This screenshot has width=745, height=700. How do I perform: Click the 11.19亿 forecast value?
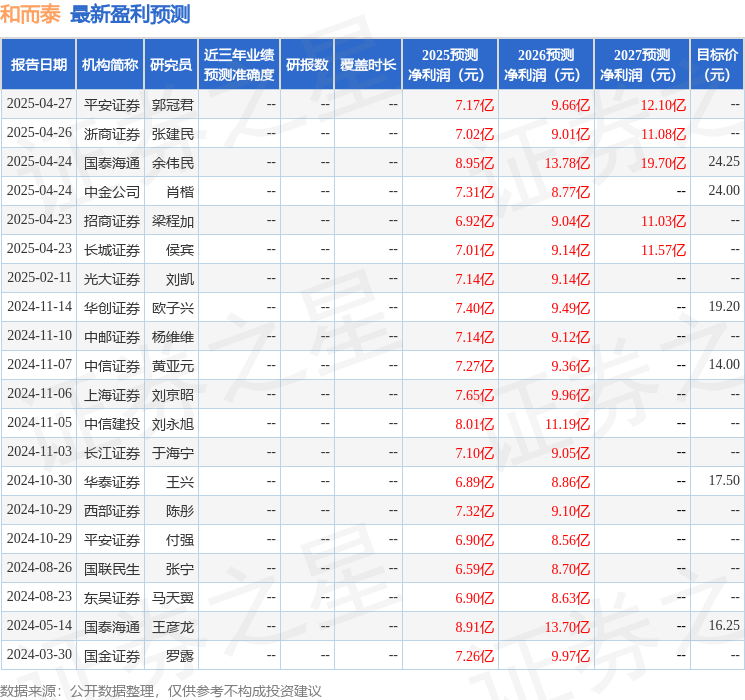[x=567, y=424]
